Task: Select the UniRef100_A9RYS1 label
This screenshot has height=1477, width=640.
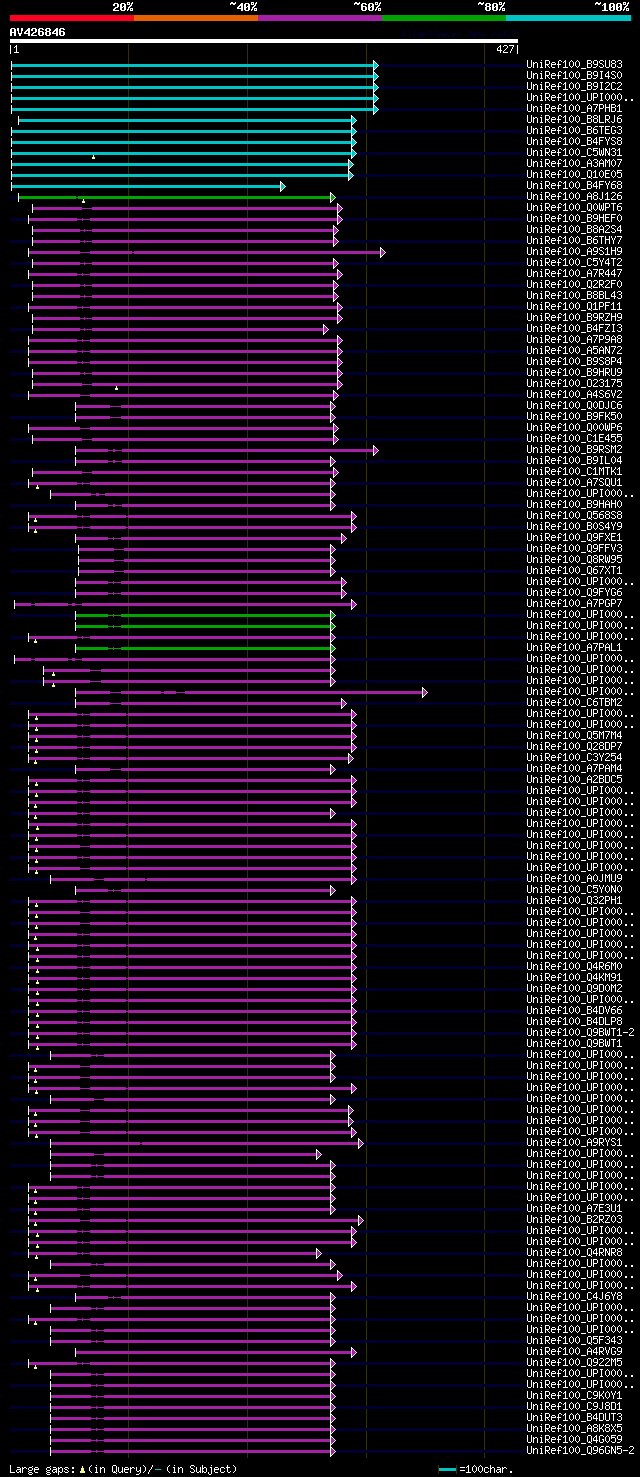Action: 574,1143
